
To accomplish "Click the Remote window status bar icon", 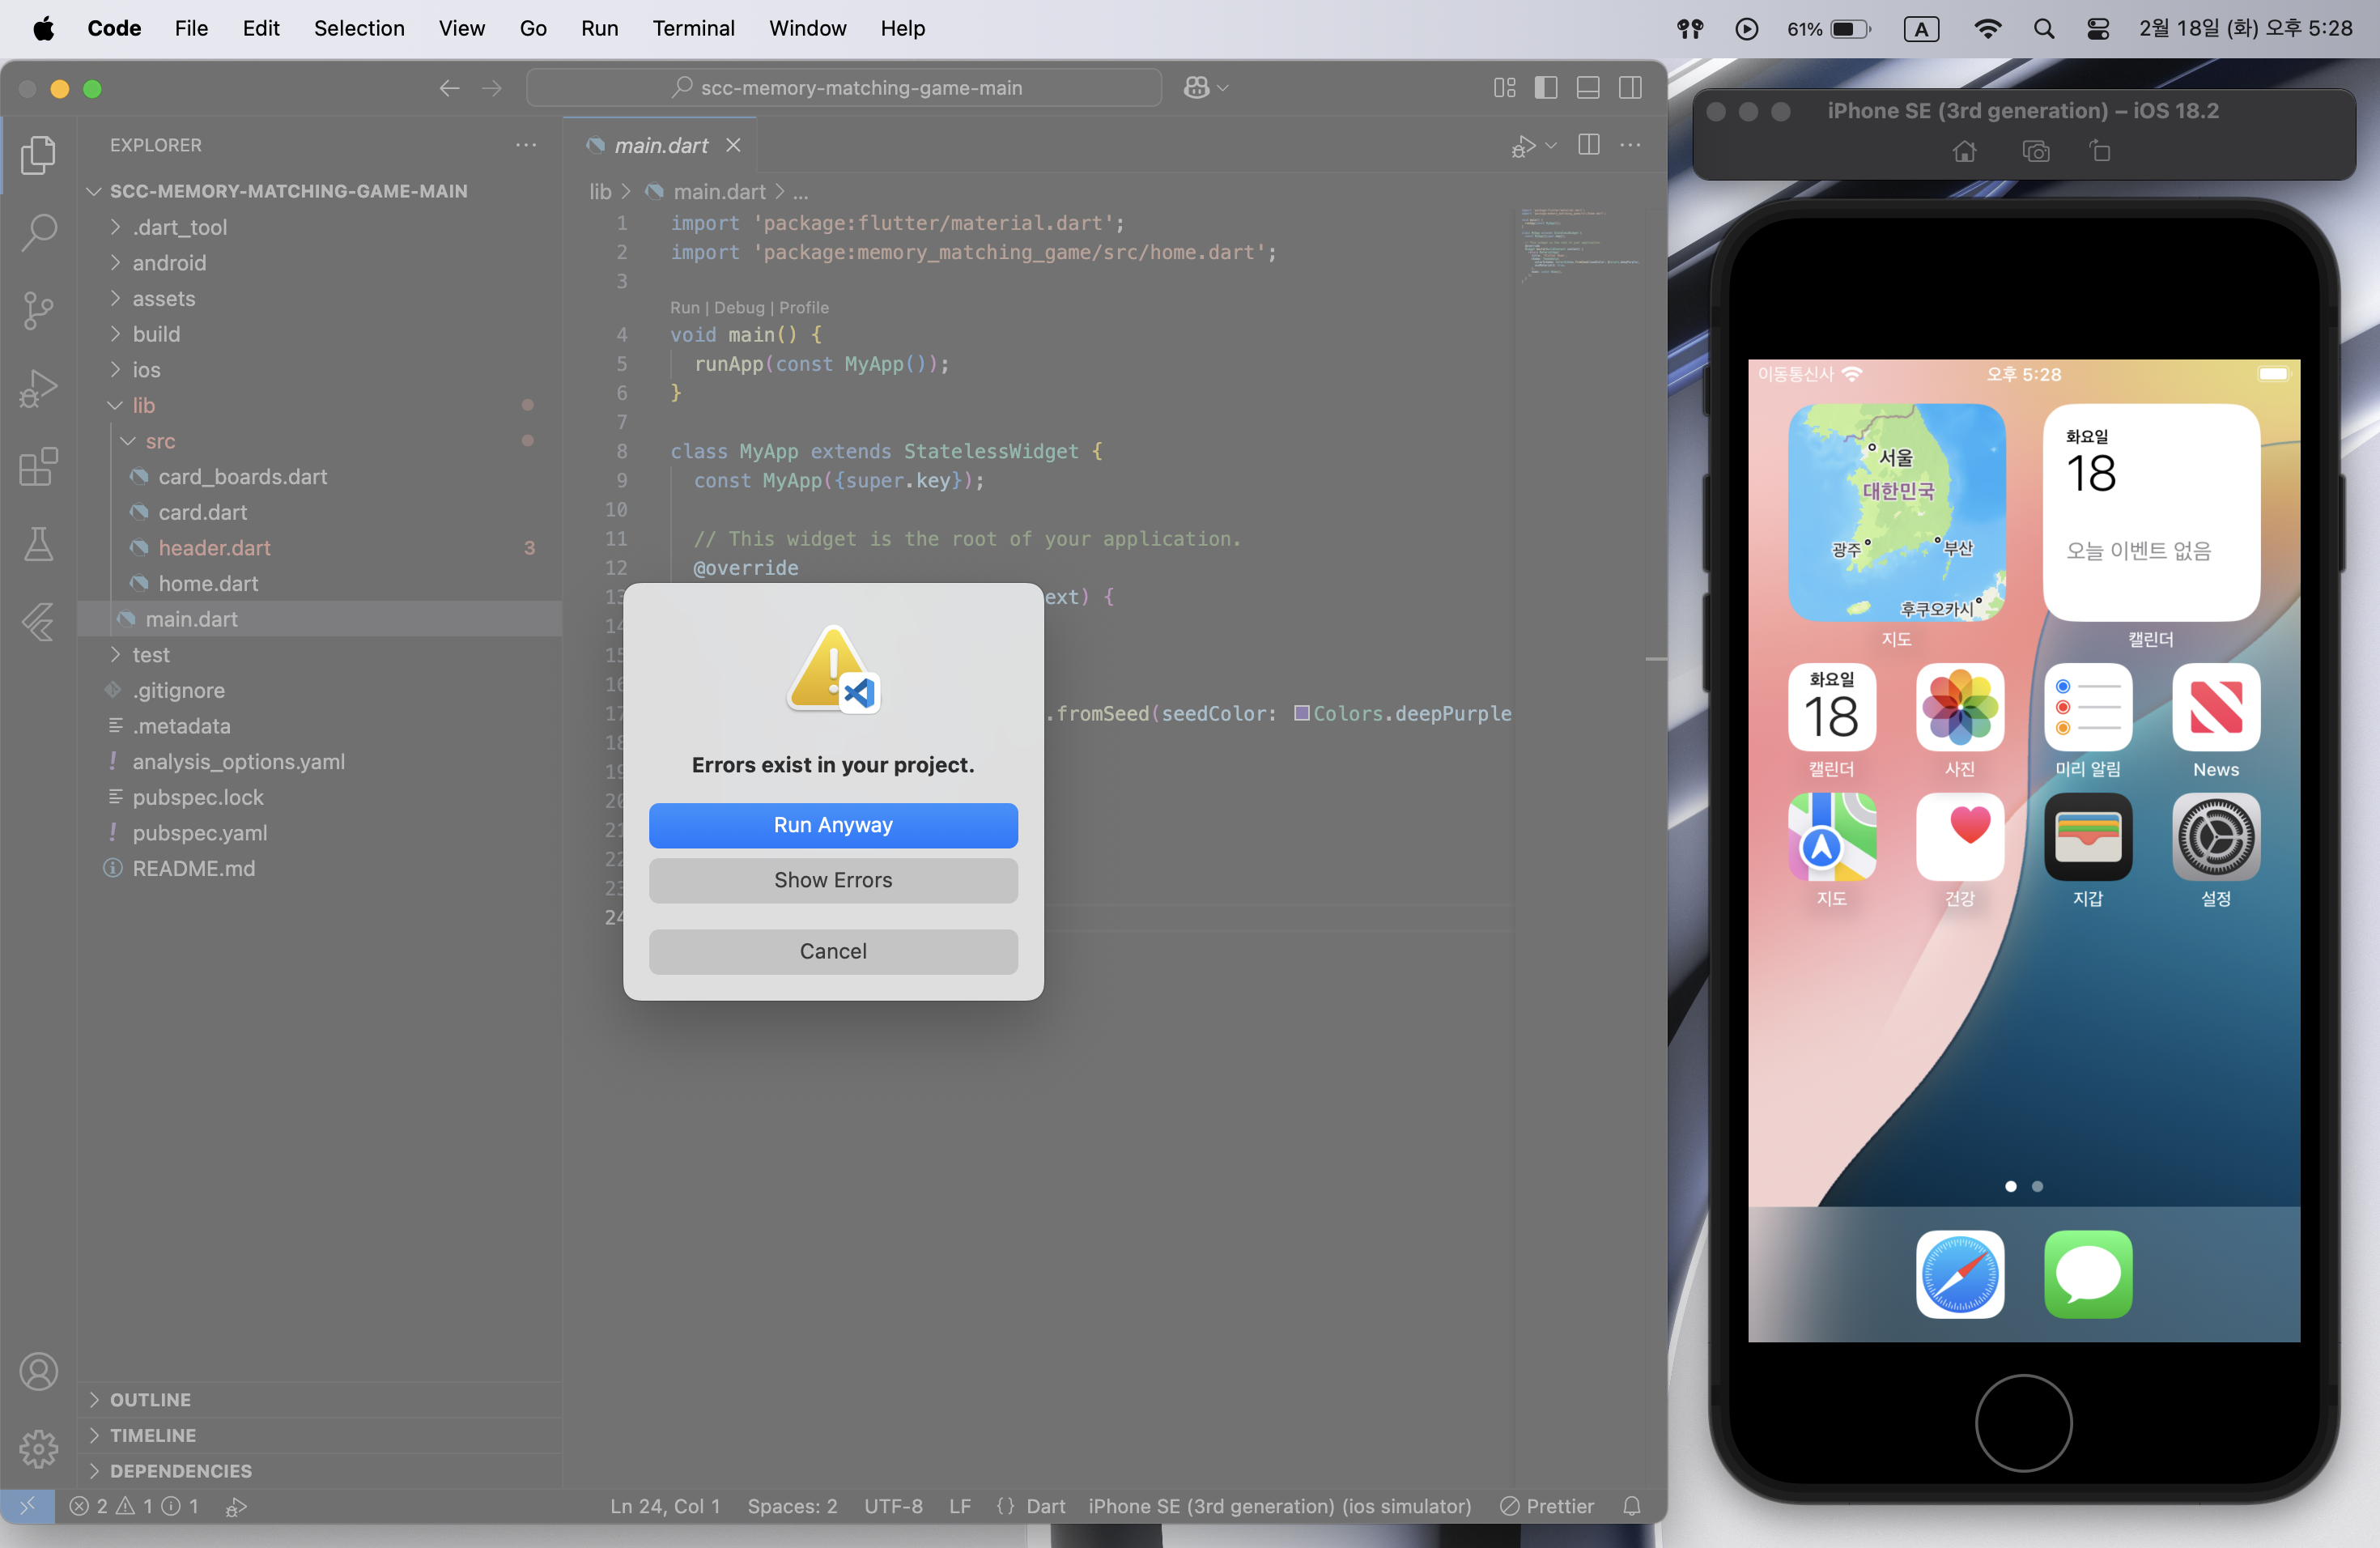I will (28, 1506).
